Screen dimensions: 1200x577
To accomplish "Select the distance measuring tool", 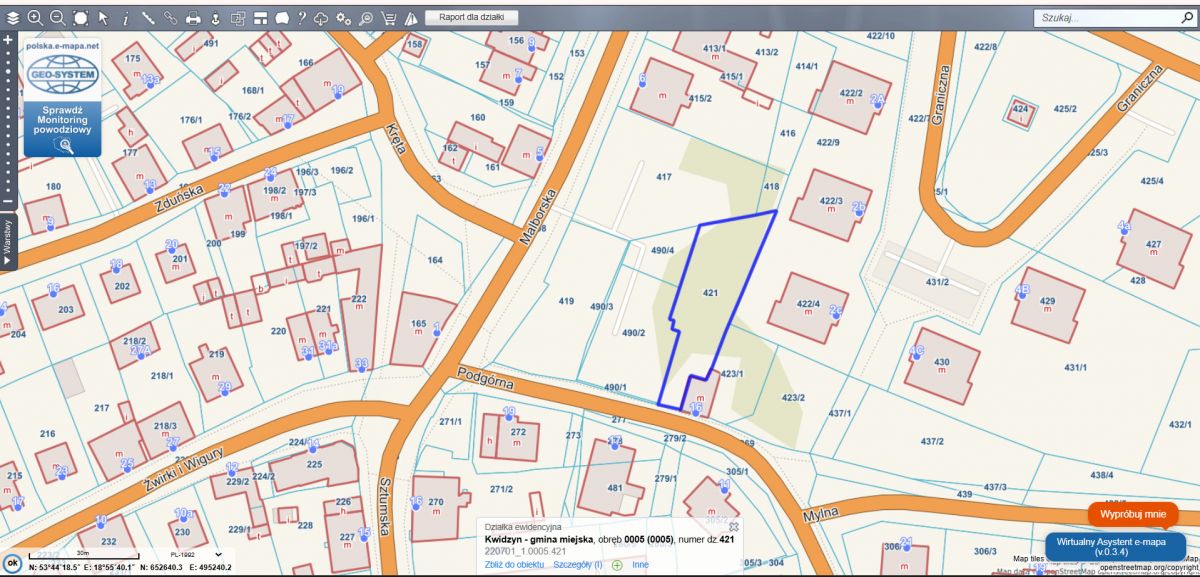I will (148, 18).
